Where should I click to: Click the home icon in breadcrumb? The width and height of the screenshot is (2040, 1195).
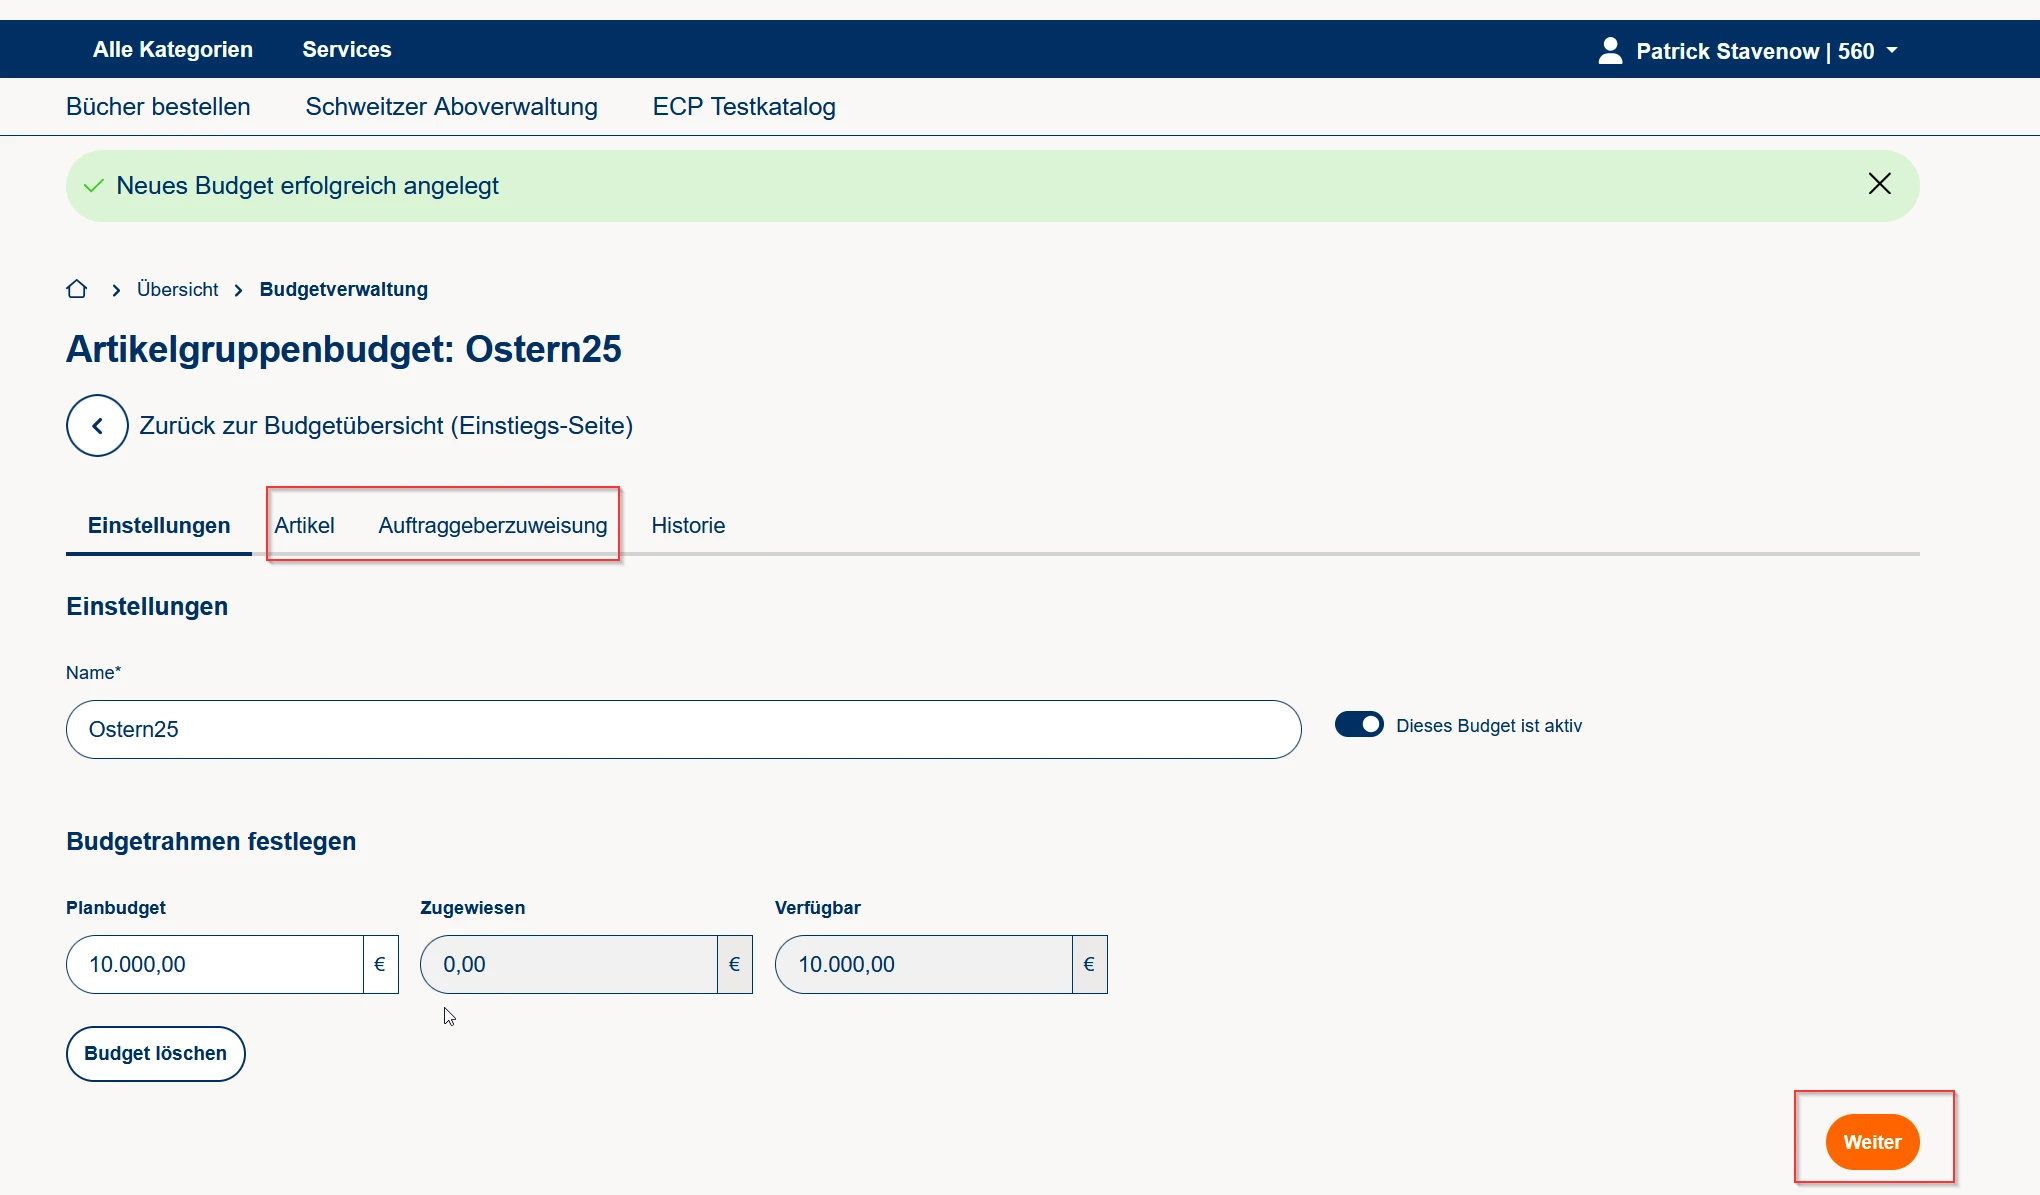point(77,290)
